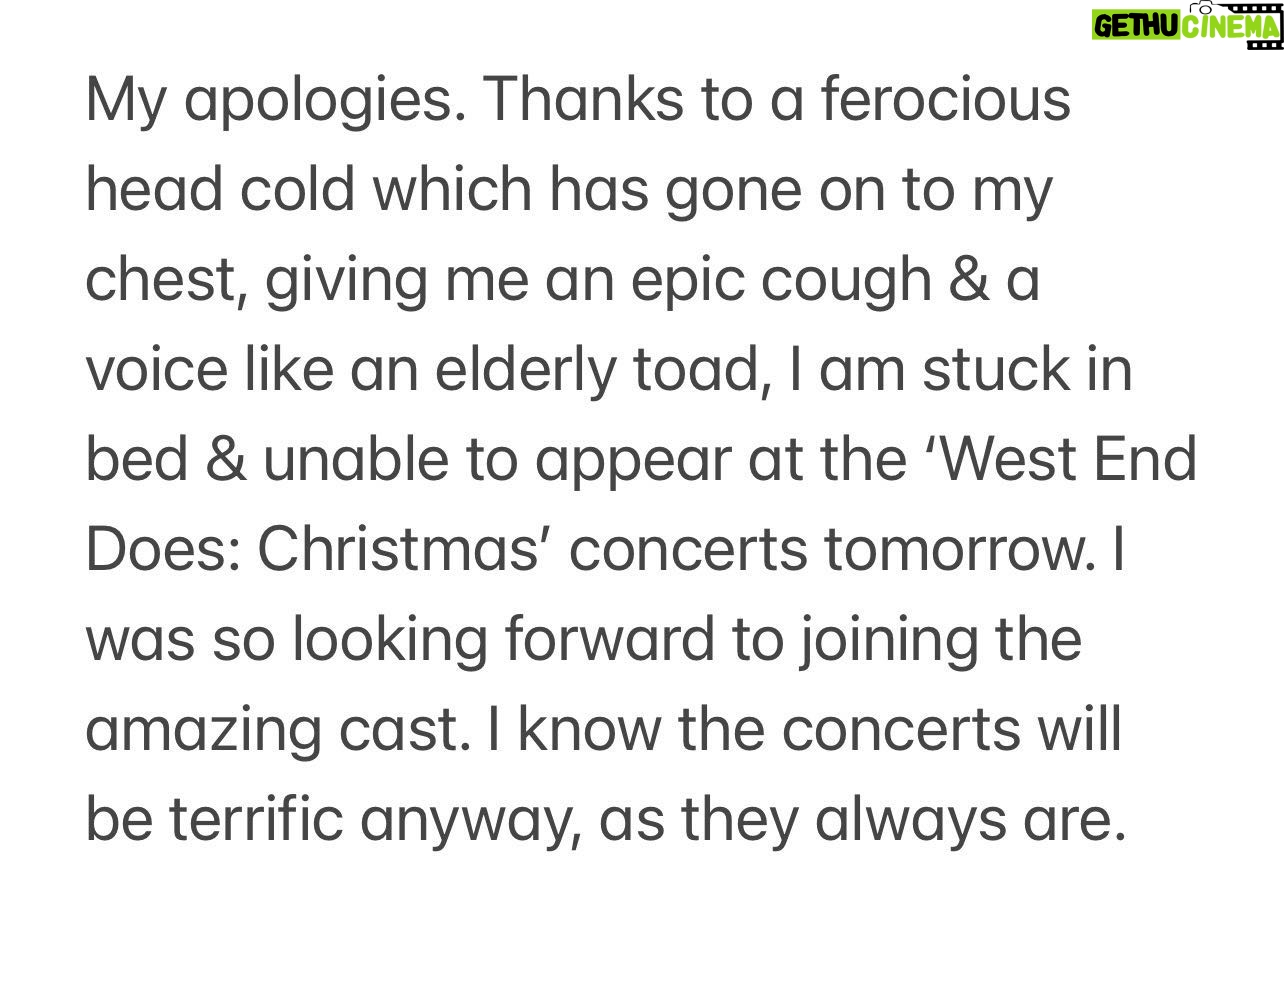
Task: Click the phrase 'stuck in' on fourth line
Action: 1027,370
